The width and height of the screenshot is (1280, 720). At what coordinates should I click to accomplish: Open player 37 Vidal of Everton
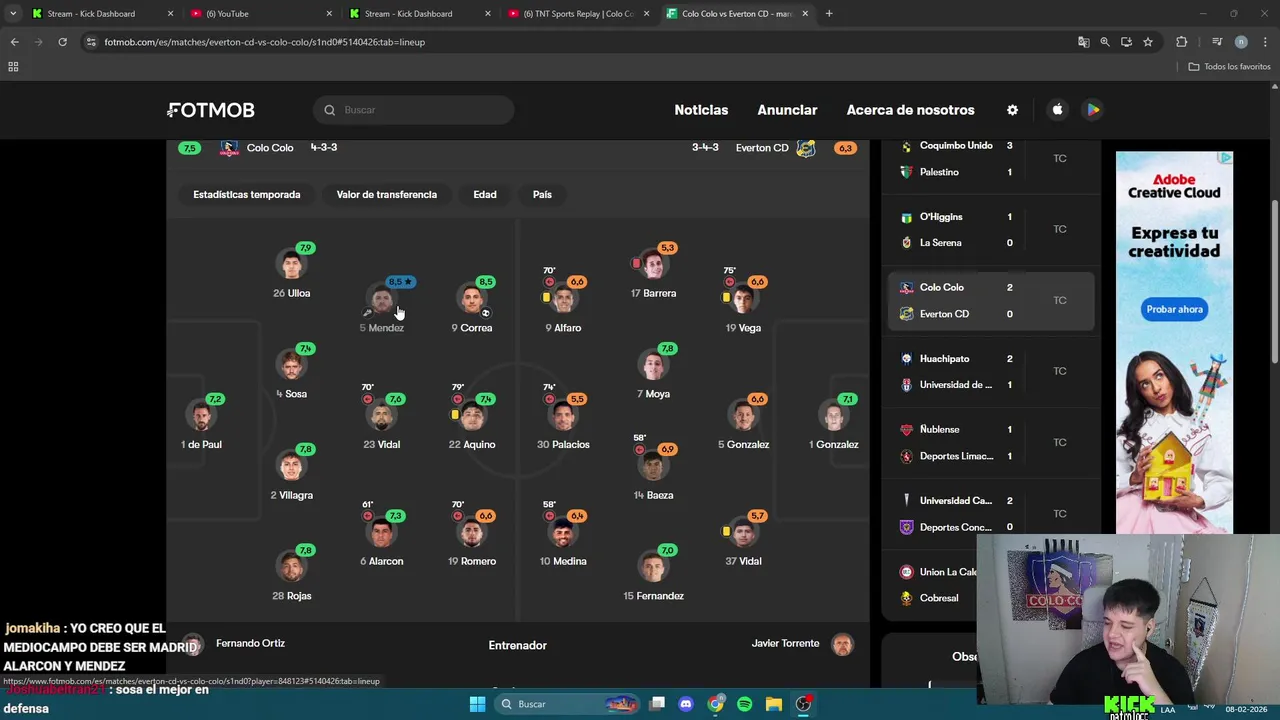pos(743,538)
